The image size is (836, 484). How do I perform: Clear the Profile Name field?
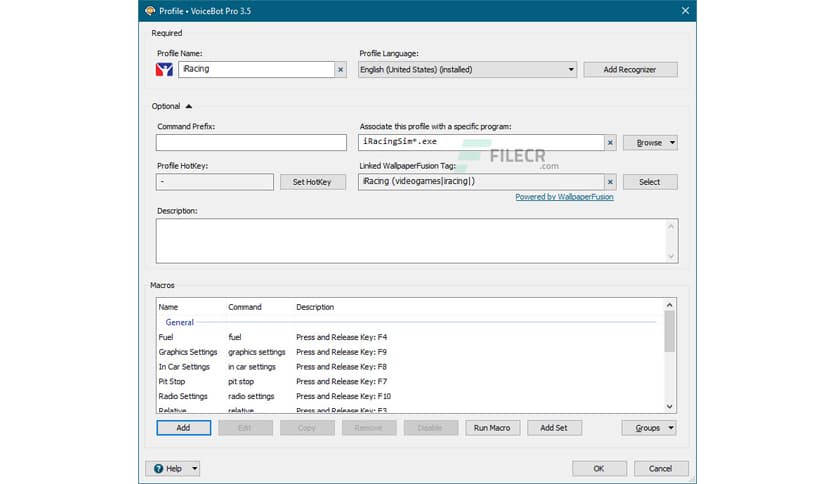(x=340, y=69)
